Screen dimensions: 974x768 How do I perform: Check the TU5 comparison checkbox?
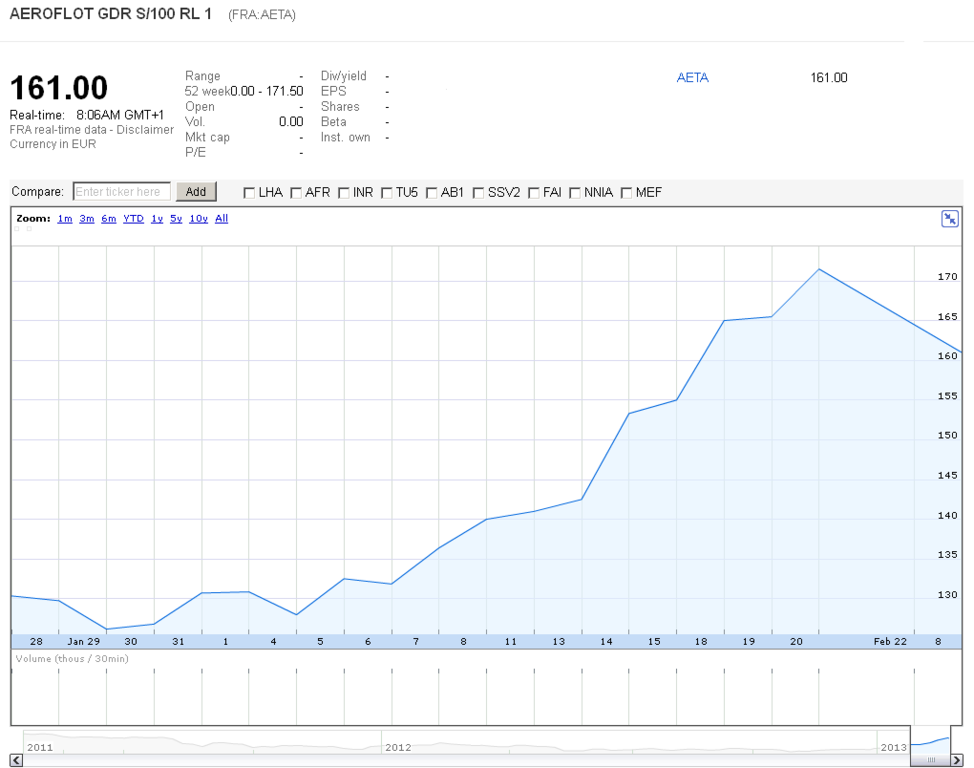coord(386,193)
